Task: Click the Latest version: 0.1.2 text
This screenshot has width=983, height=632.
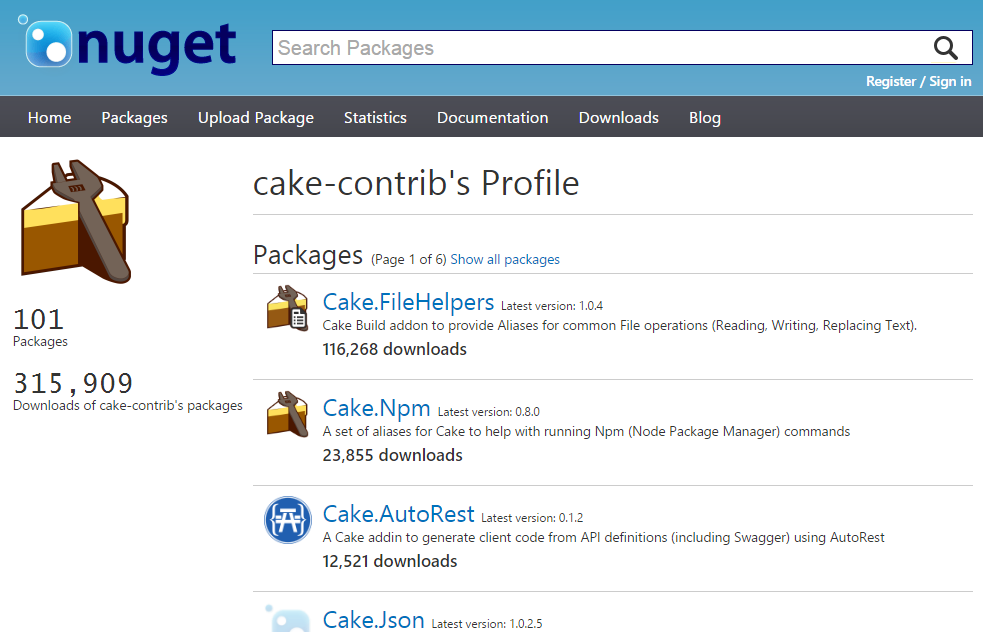Action: [x=532, y=518]
